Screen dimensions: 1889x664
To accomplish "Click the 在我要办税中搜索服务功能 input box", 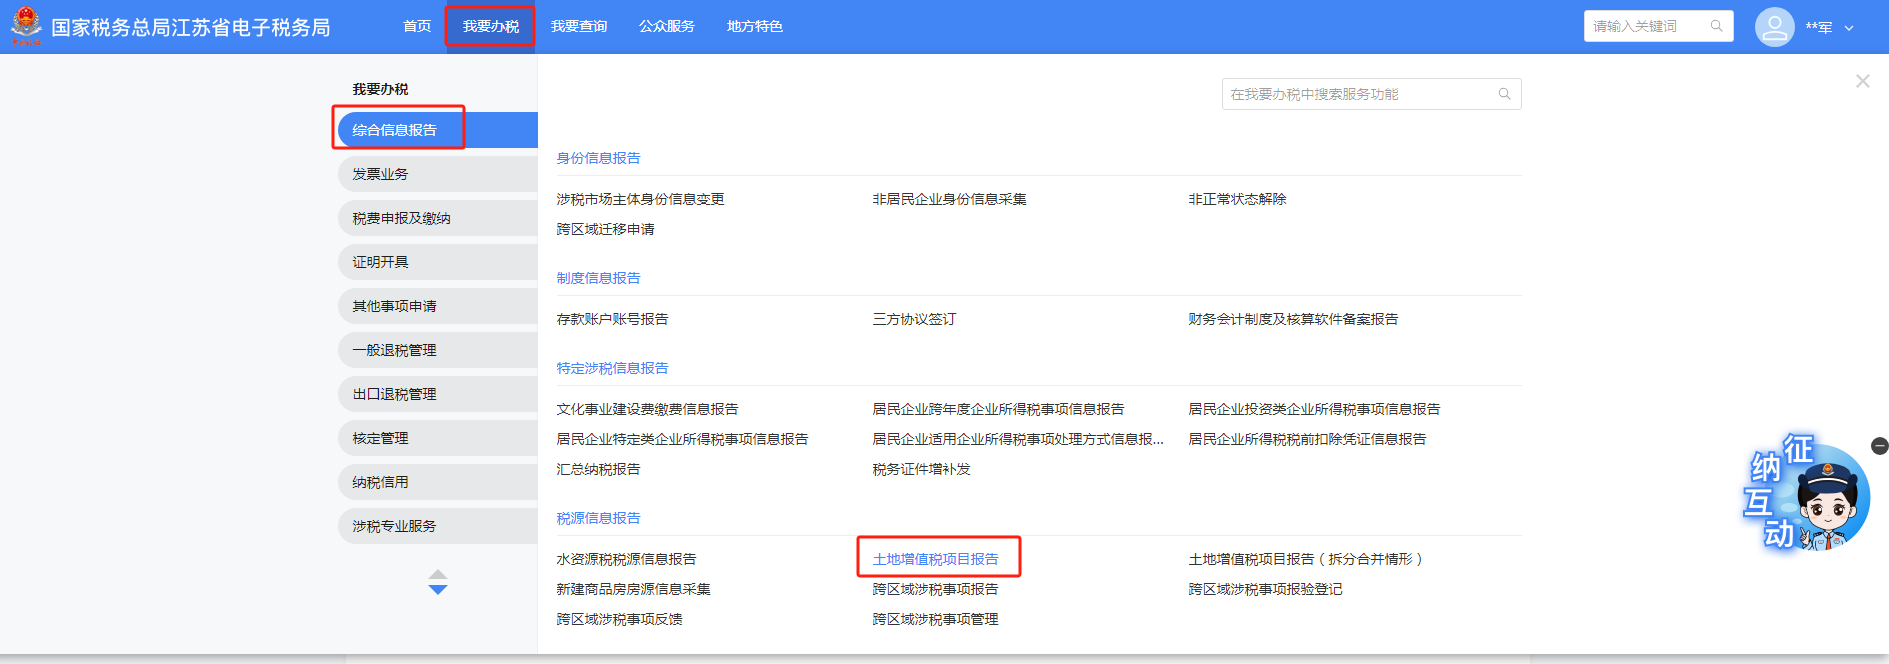I will tap(1360, 94).
